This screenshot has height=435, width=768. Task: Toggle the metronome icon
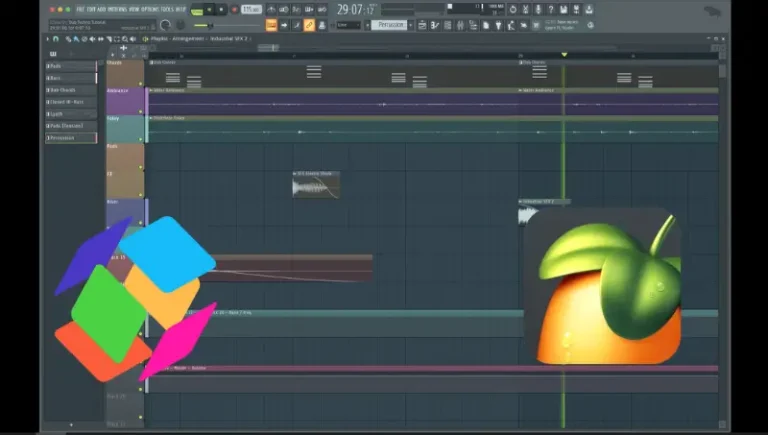click(271, 9)
